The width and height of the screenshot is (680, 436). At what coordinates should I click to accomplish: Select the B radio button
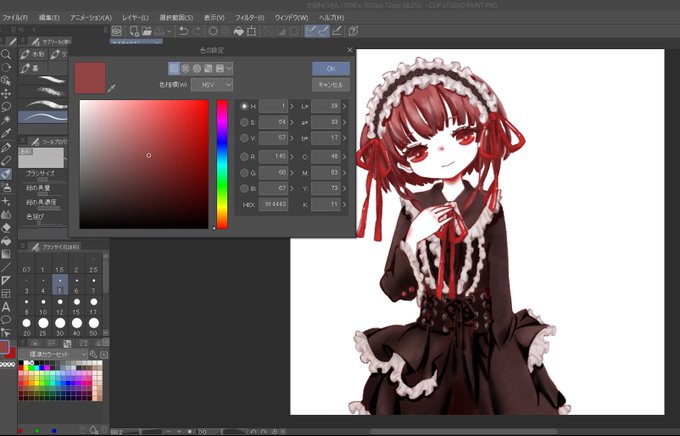click(244, 188)
